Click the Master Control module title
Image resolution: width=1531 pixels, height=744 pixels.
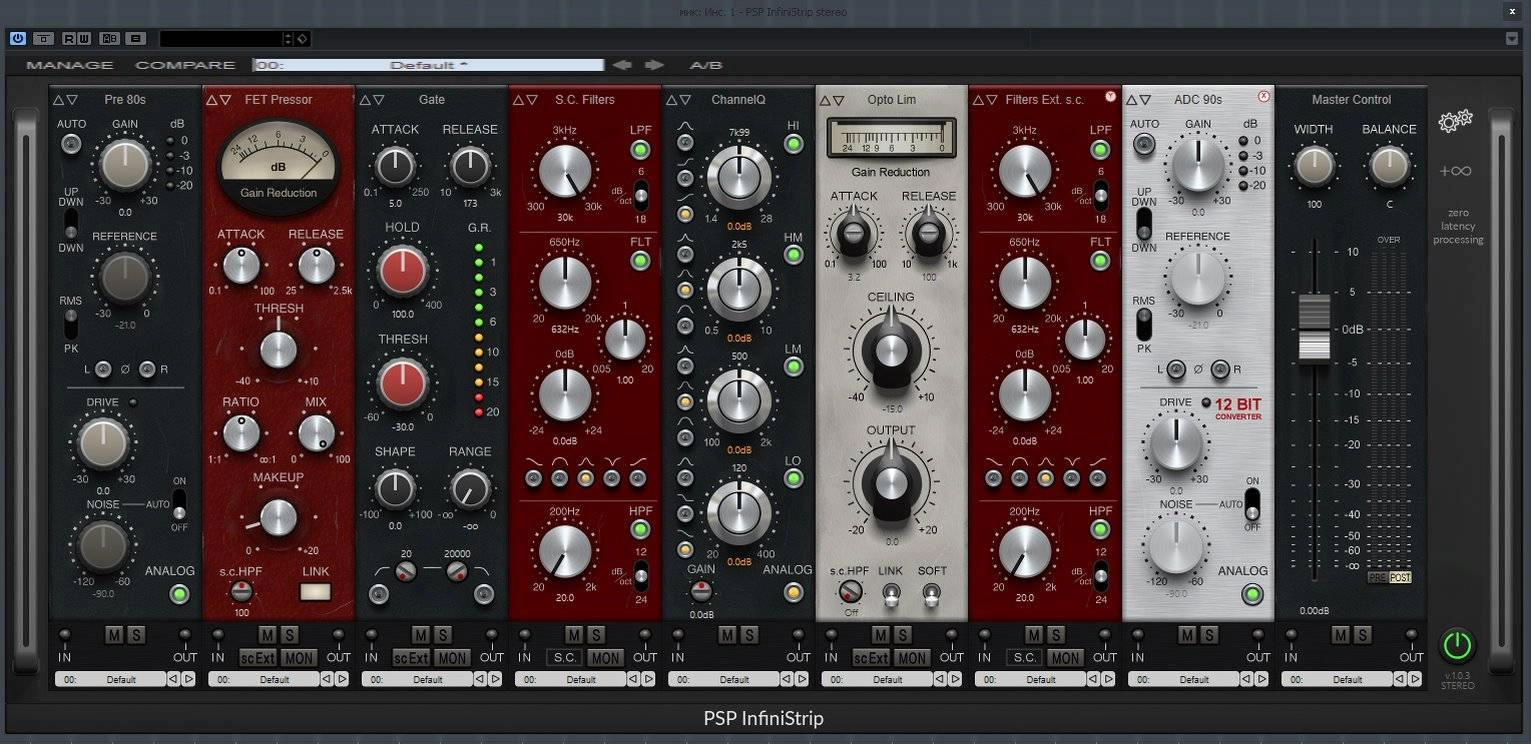pyautogui.click(x=1351, y=100)
